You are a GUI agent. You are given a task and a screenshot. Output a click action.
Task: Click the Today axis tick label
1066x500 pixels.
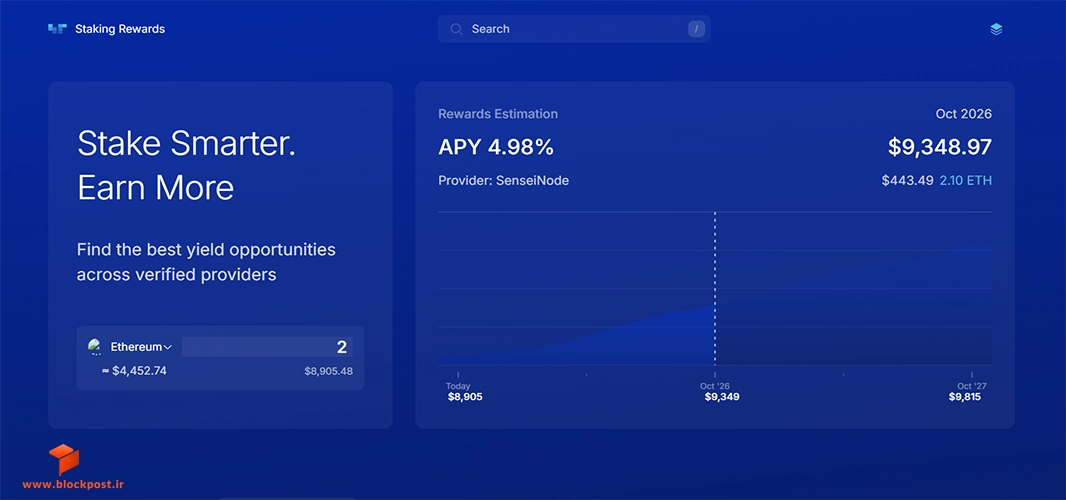(x=458, y=386)
